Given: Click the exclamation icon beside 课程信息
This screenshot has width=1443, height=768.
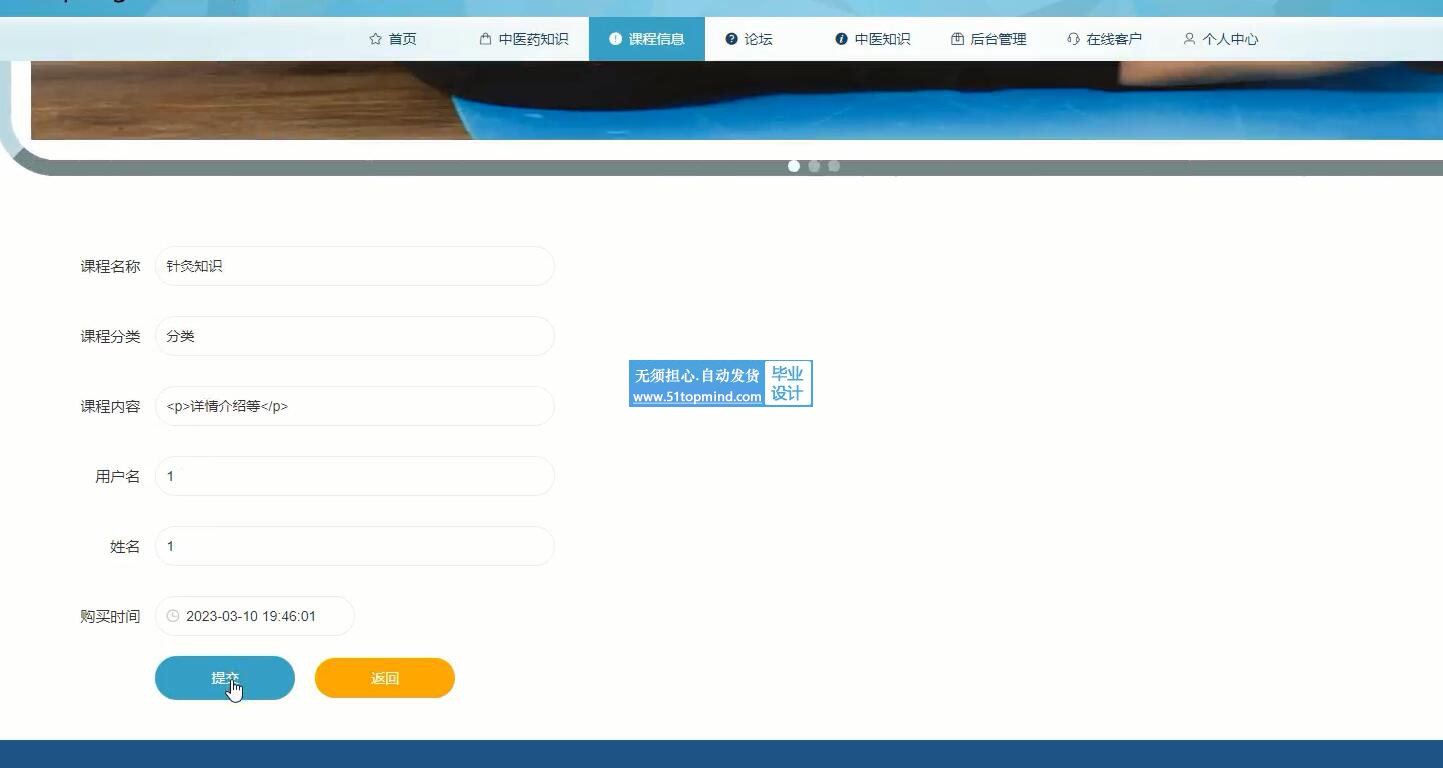Looking at the screenshot, I should 615,39.
